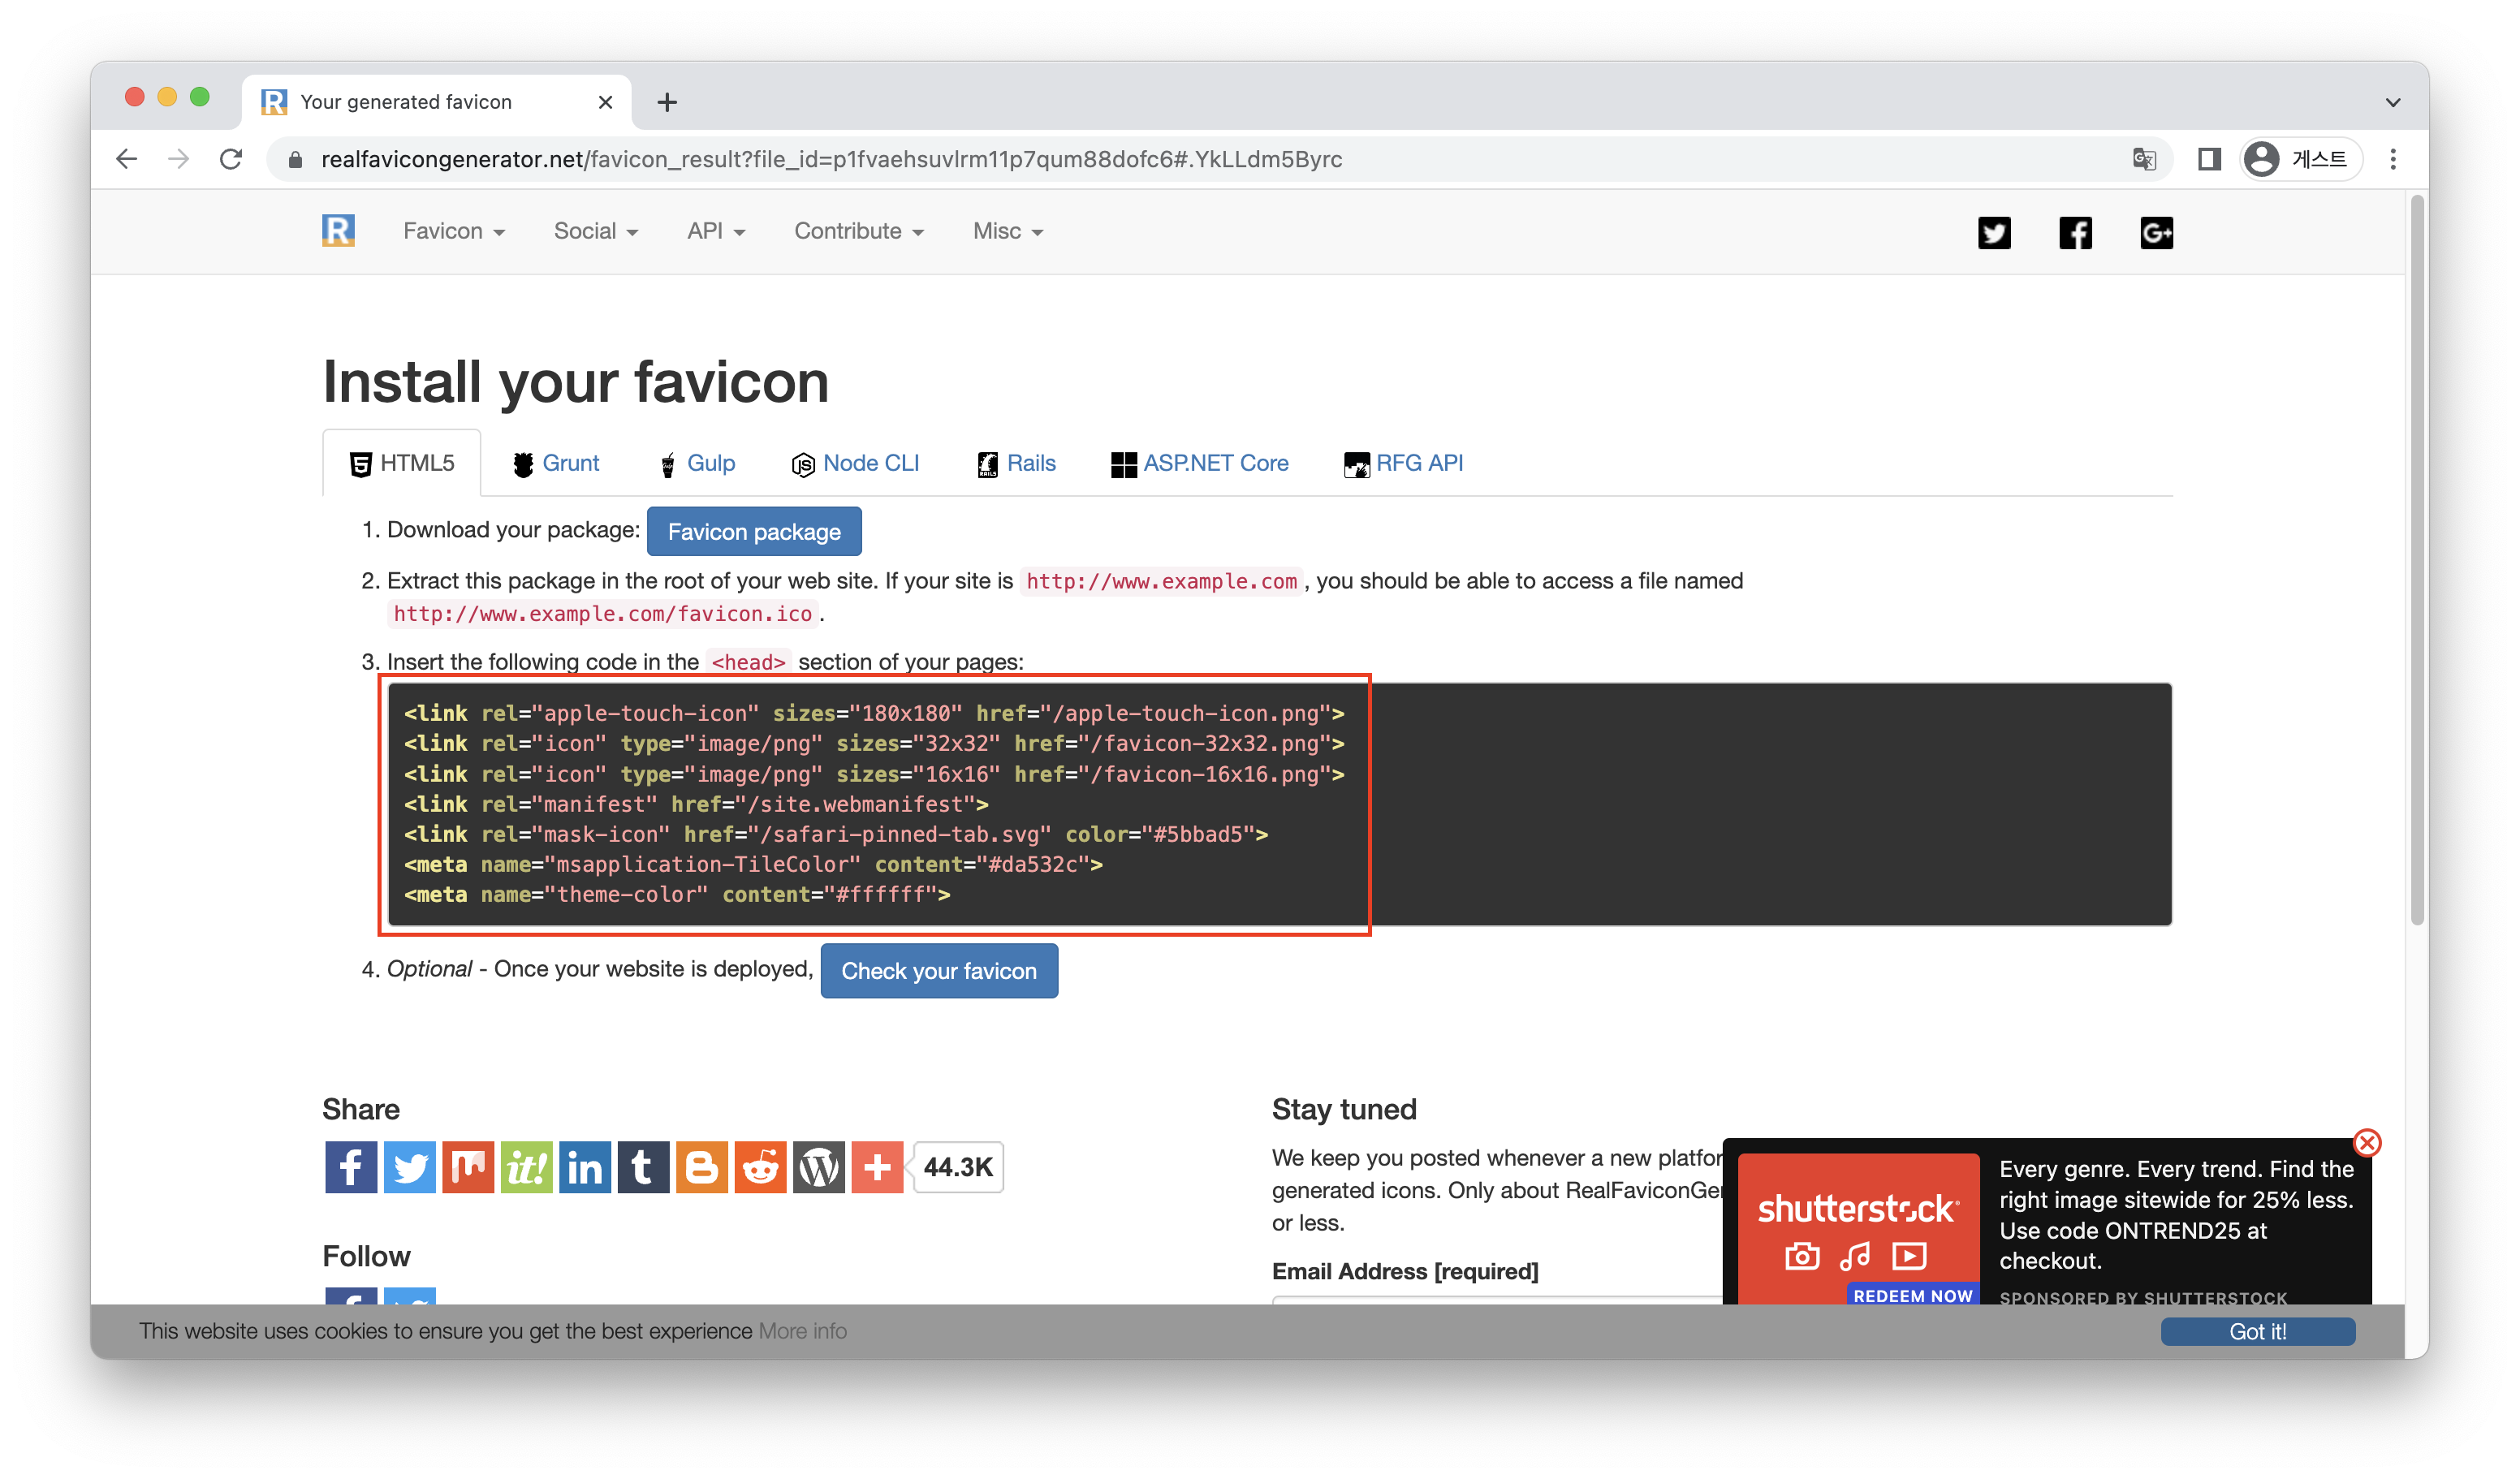Click the Shutterstock ad image
The width and height of the screenshot is (2520, 1479).
[x=1858, y=1228]
